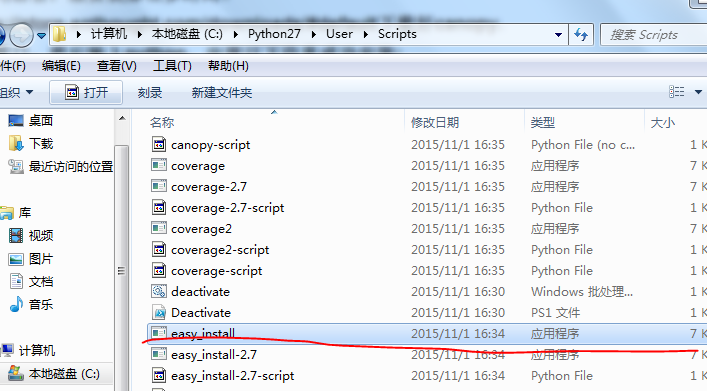Go to User in breadcrumb path

[x=340, y=34]
